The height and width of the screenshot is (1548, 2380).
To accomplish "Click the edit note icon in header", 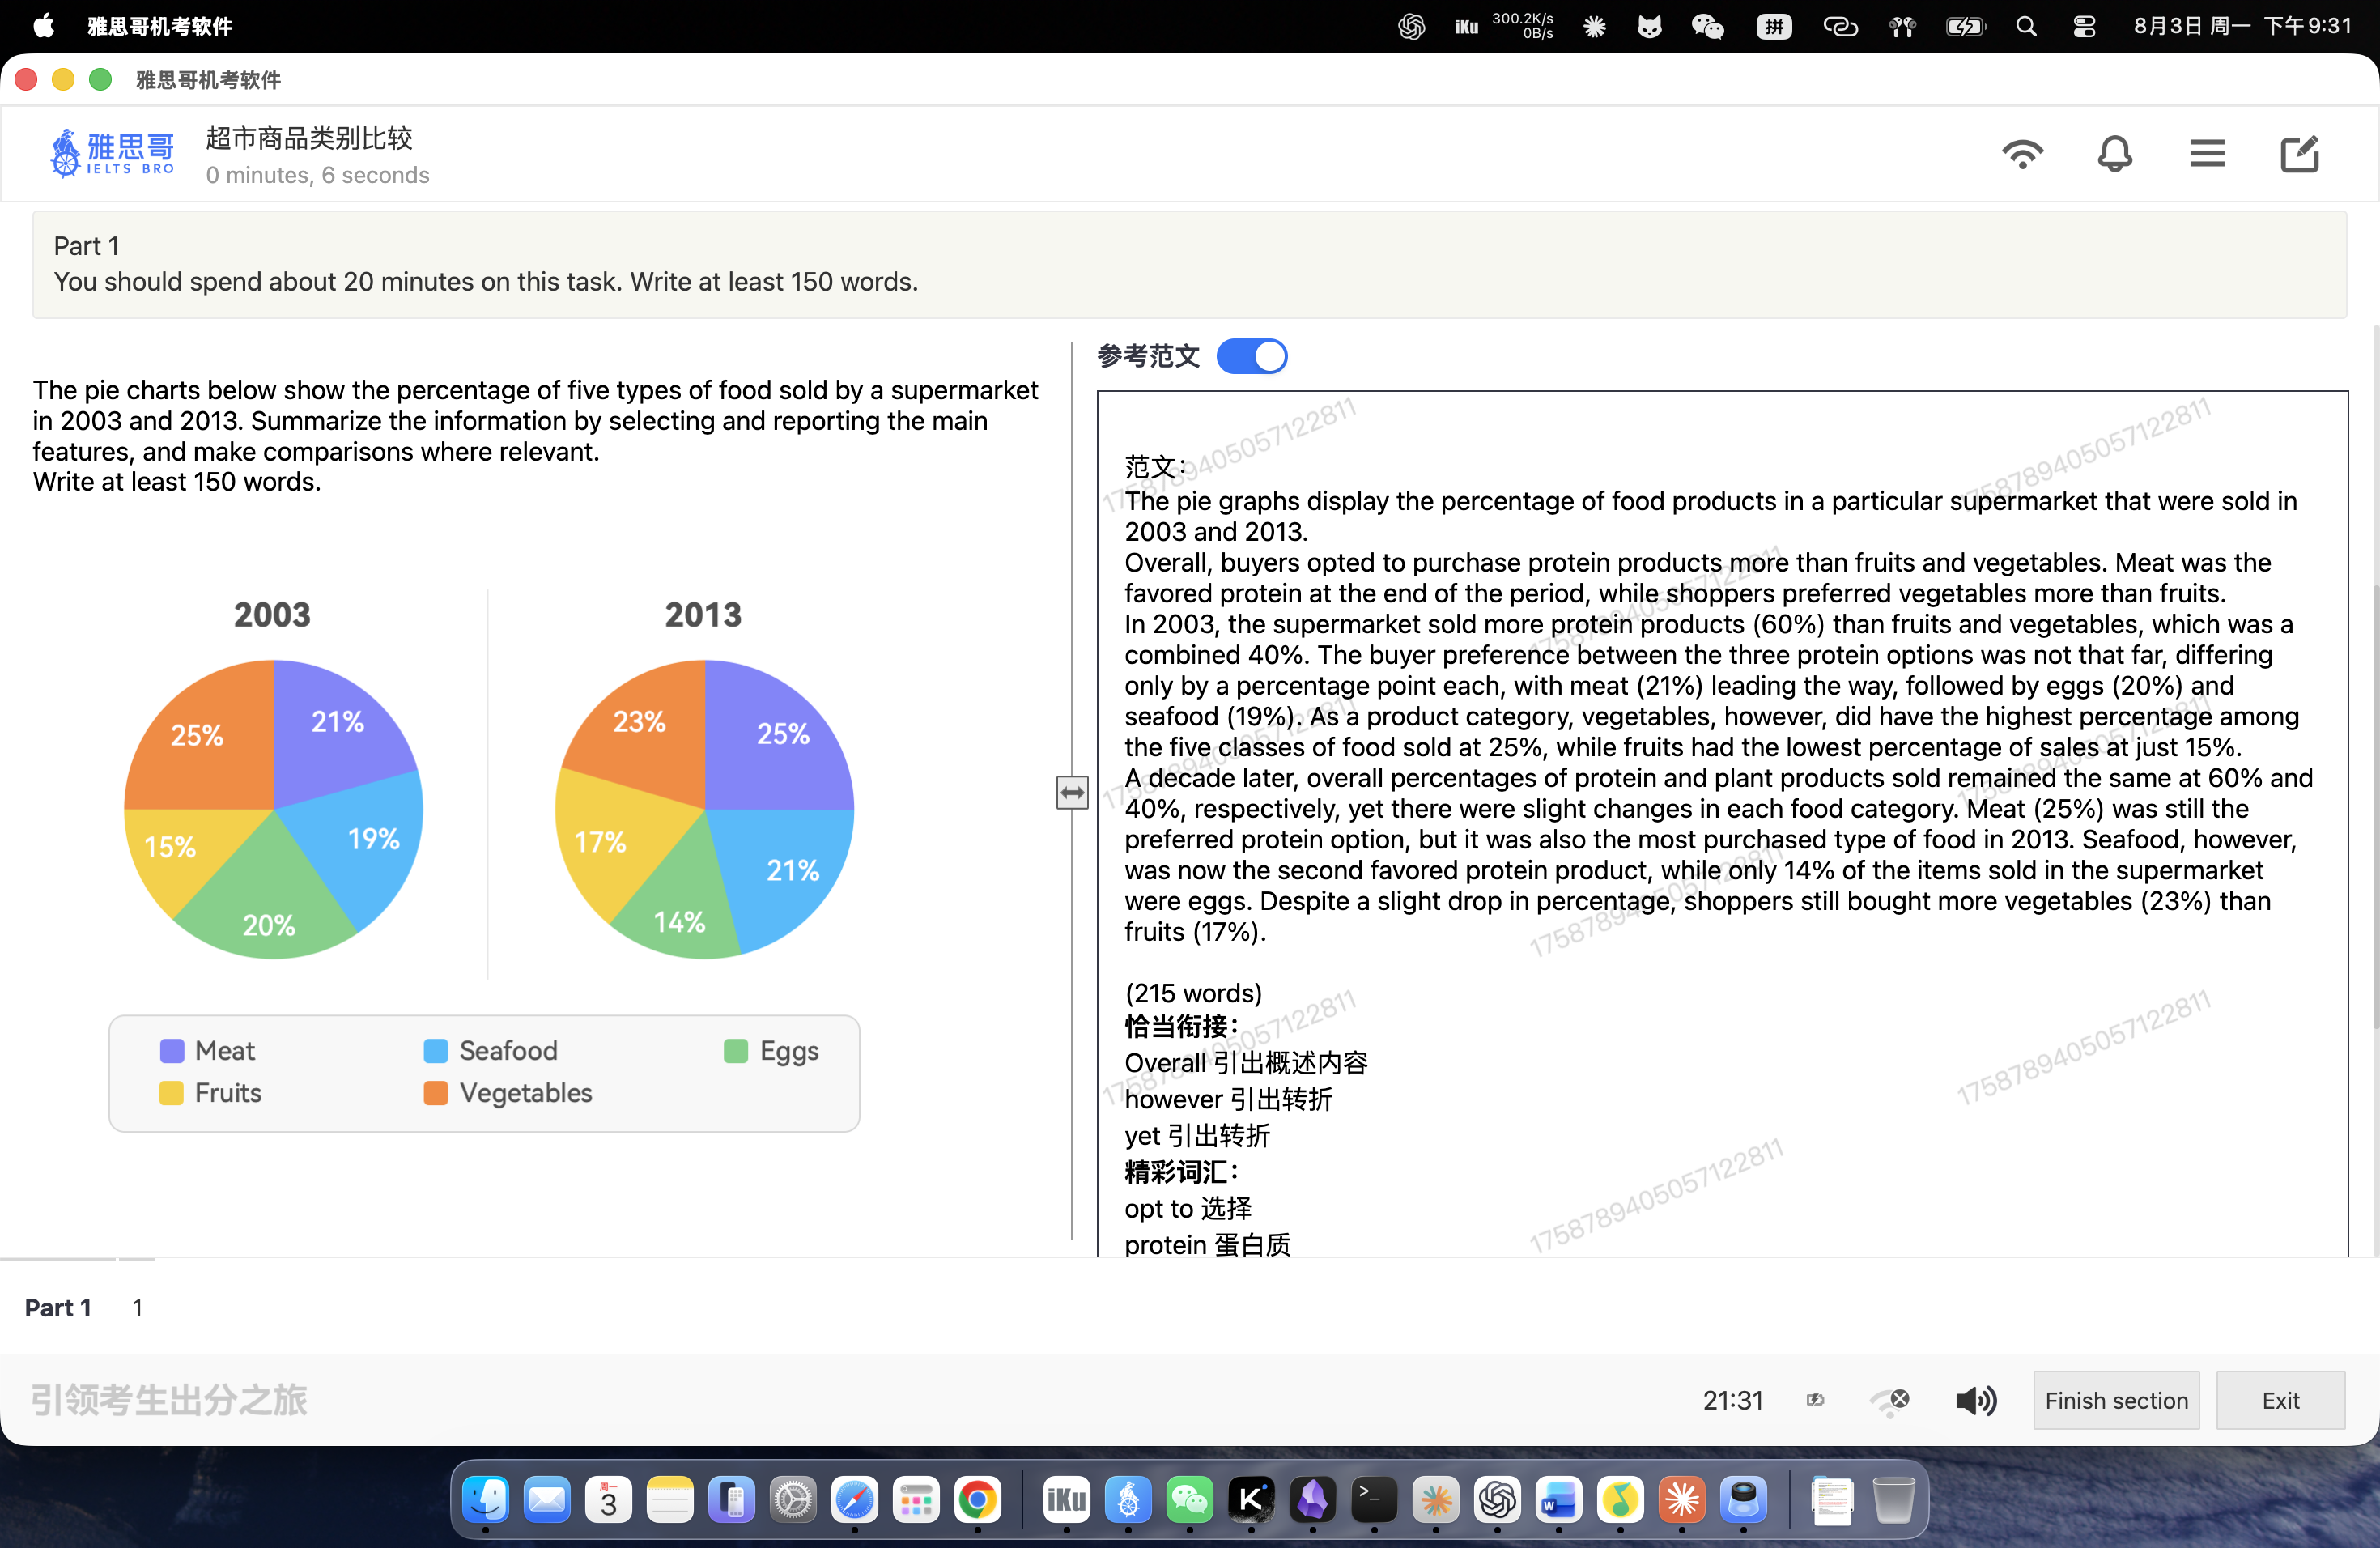I will click(x=2299, y=154).
